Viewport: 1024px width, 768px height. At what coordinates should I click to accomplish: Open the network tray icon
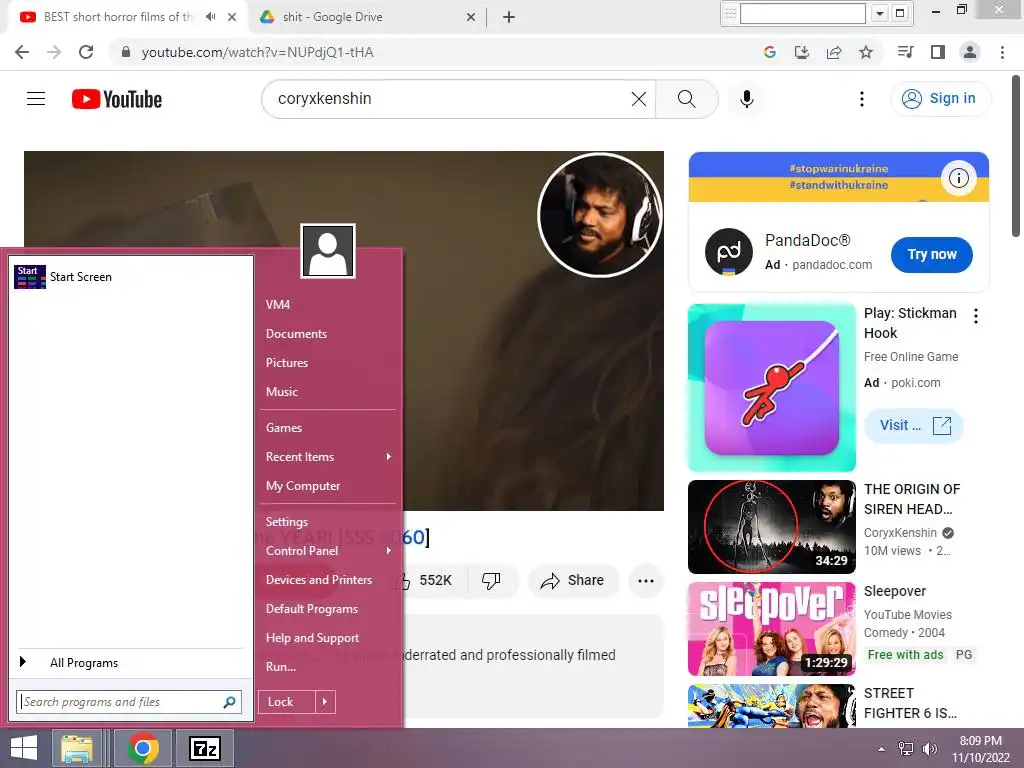point(905,749)
